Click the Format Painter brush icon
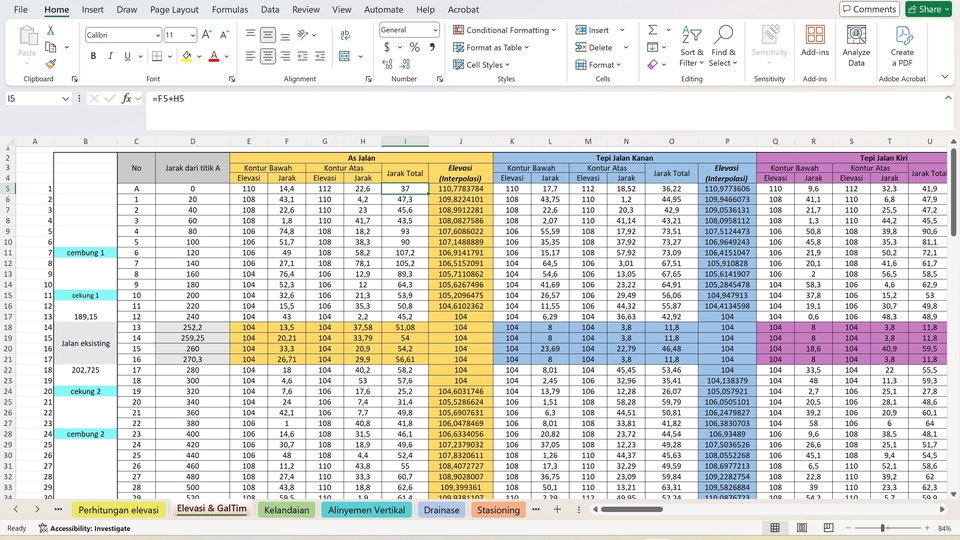This screenshot has height=540, width=960. (x=50, y=63)
